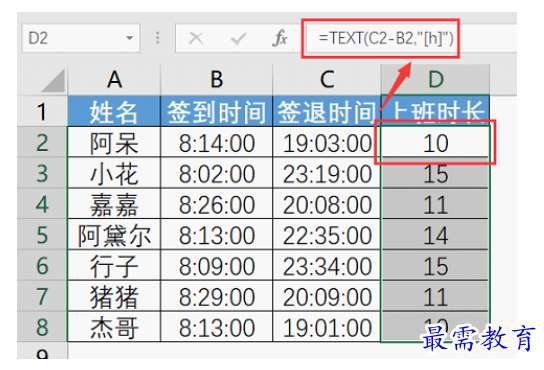Select column C header
This screenshot has width=544, height=370.
point(327,80)
